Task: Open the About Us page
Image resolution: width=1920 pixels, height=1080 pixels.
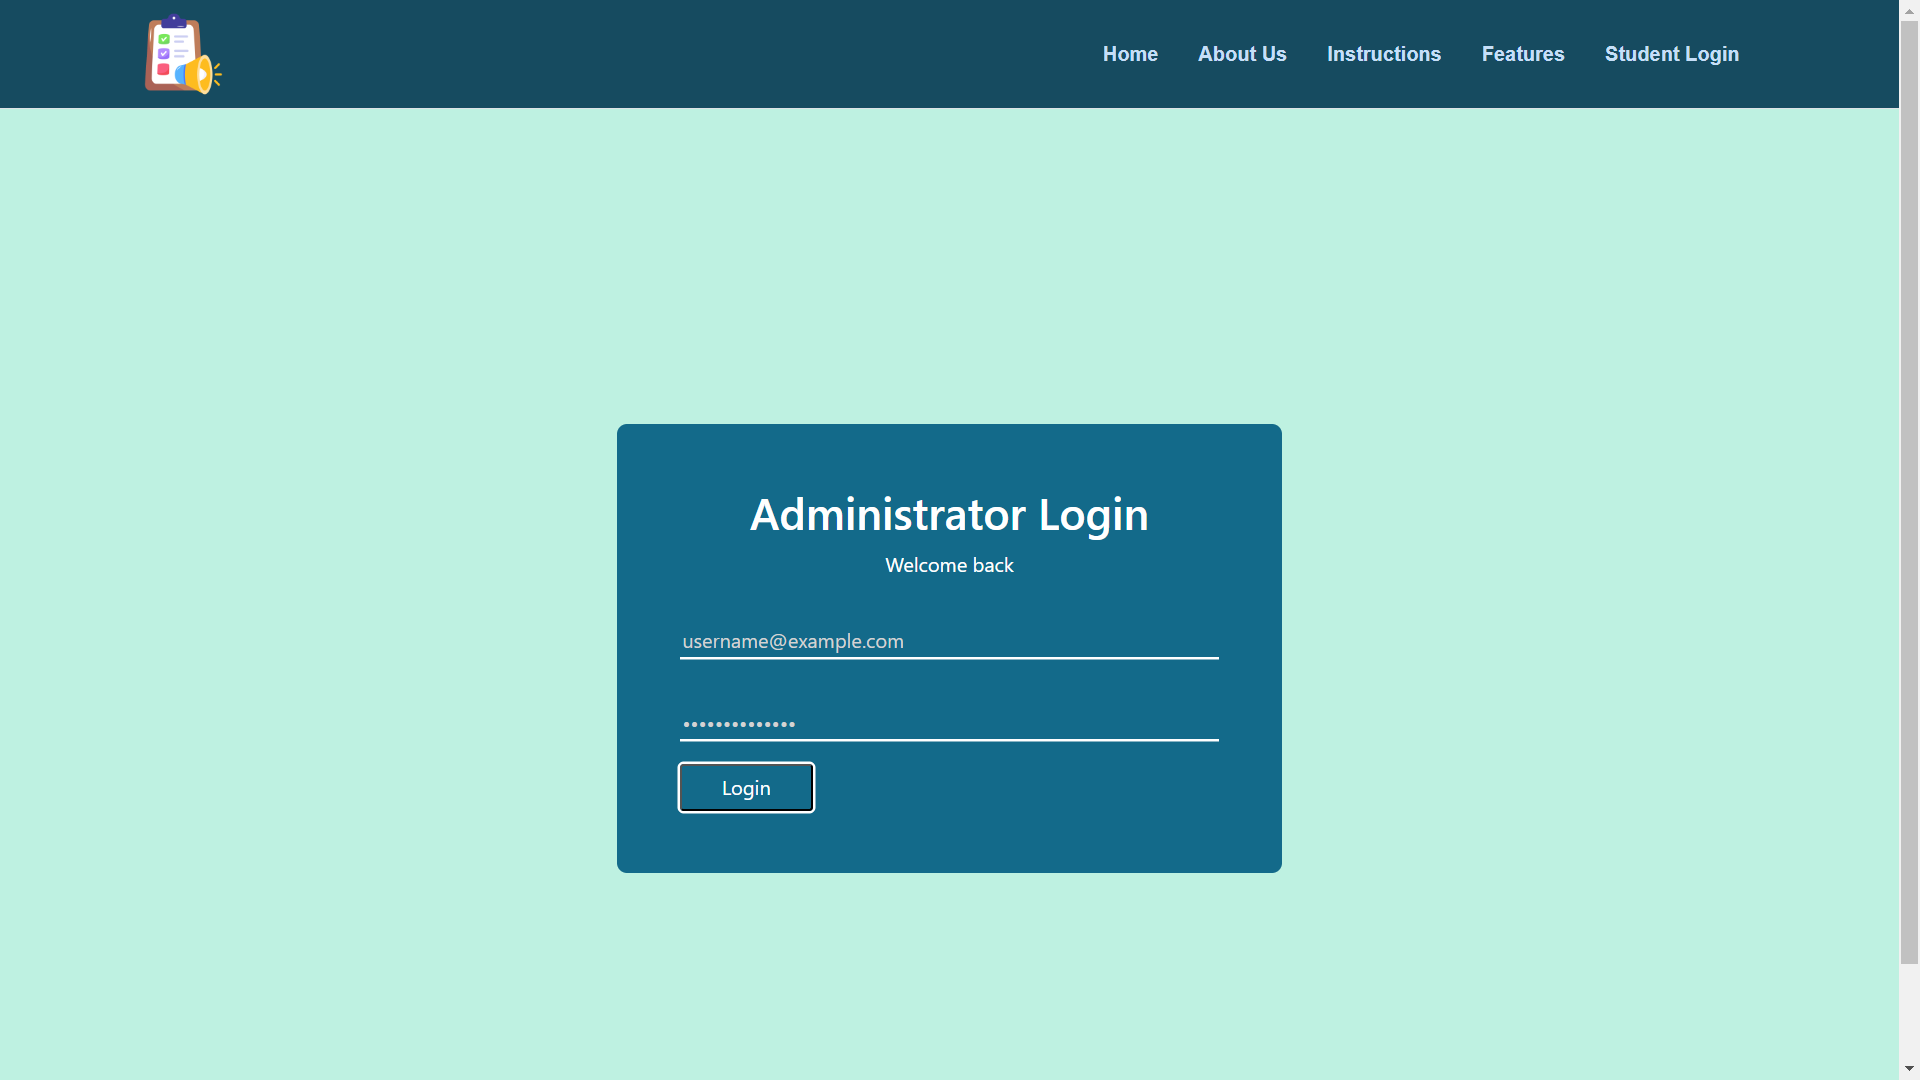Action: coord(1242,53)
